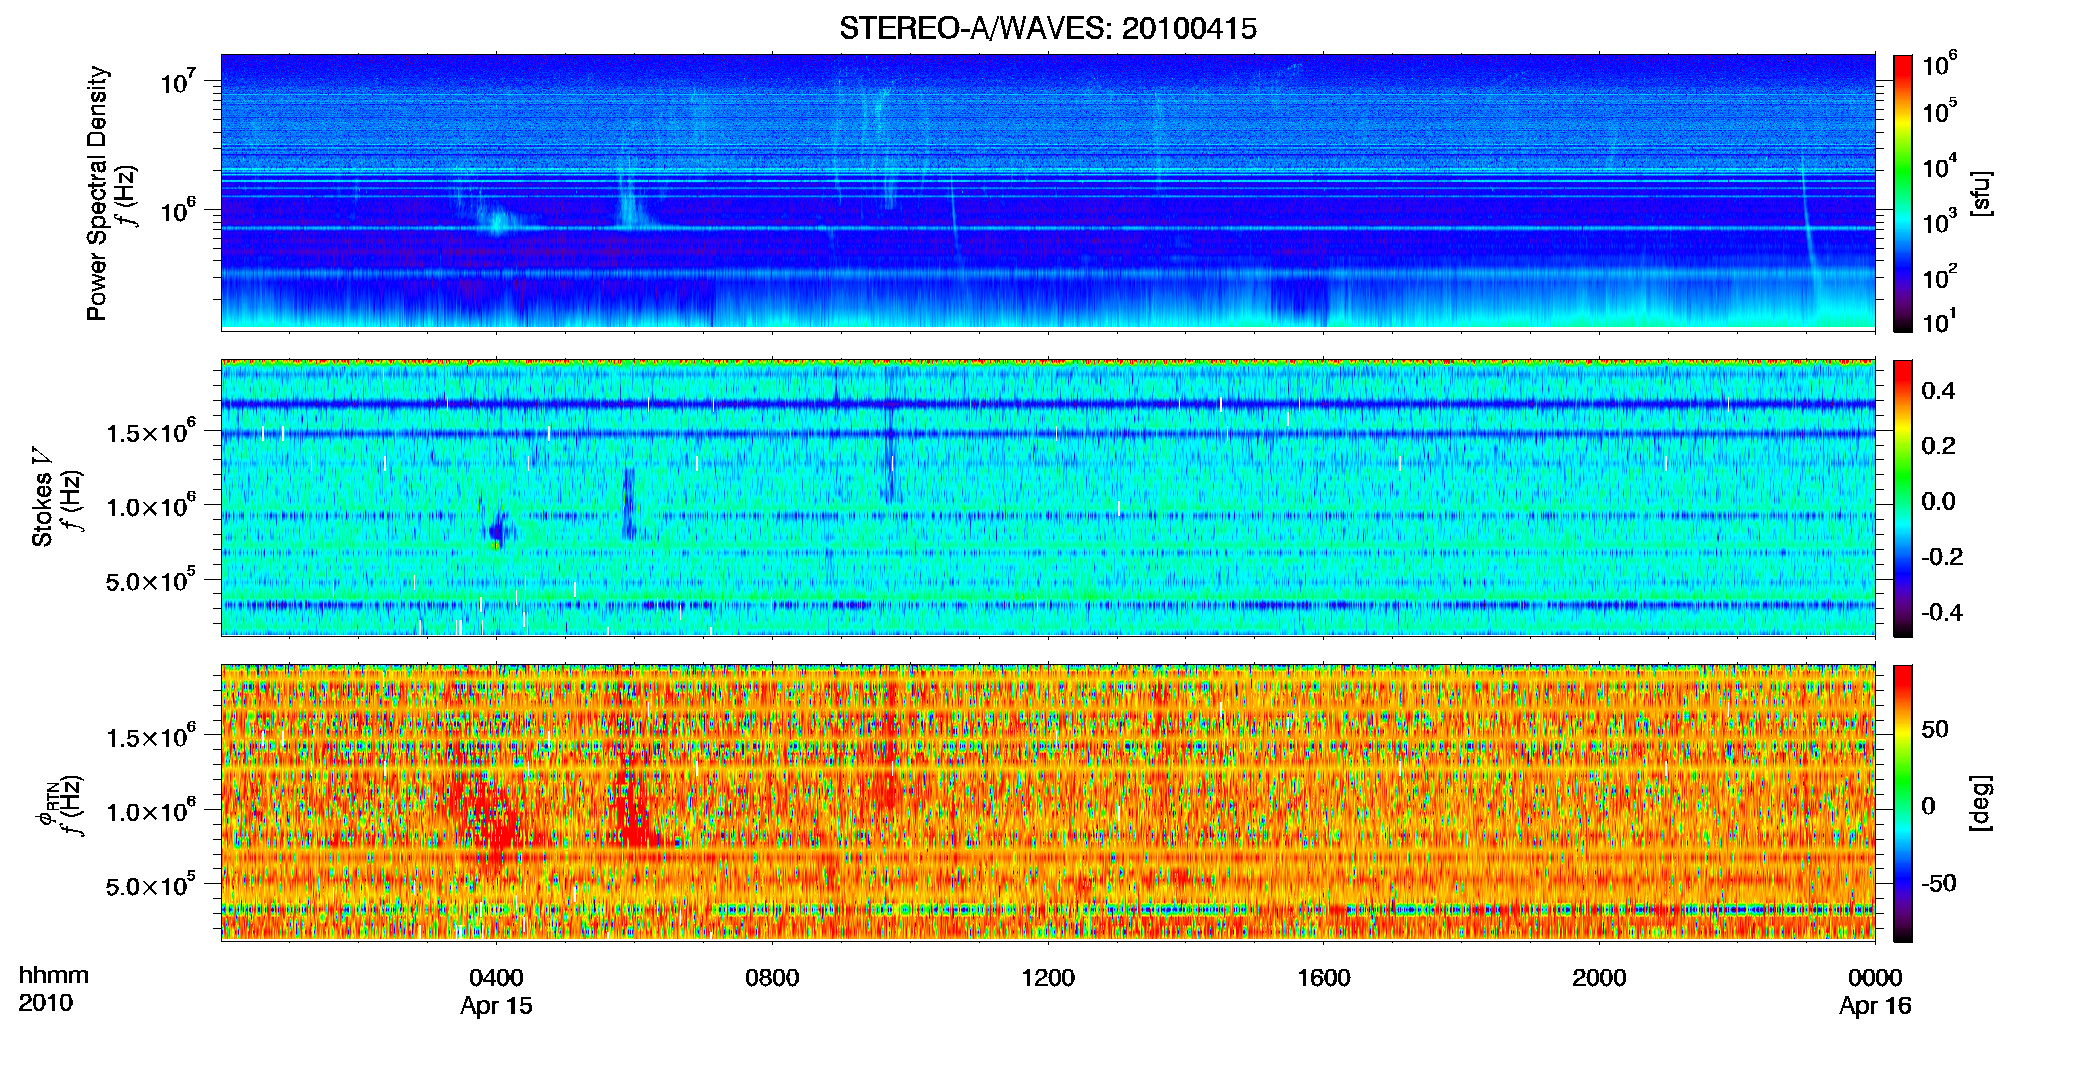Select the Stokes V color bar
This screenshot has height=1080, width=2096.
click(1903, 498)
